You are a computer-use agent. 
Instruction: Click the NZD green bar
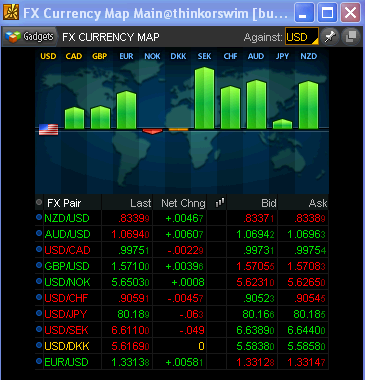pyautogui.click(x=308, y=105)
